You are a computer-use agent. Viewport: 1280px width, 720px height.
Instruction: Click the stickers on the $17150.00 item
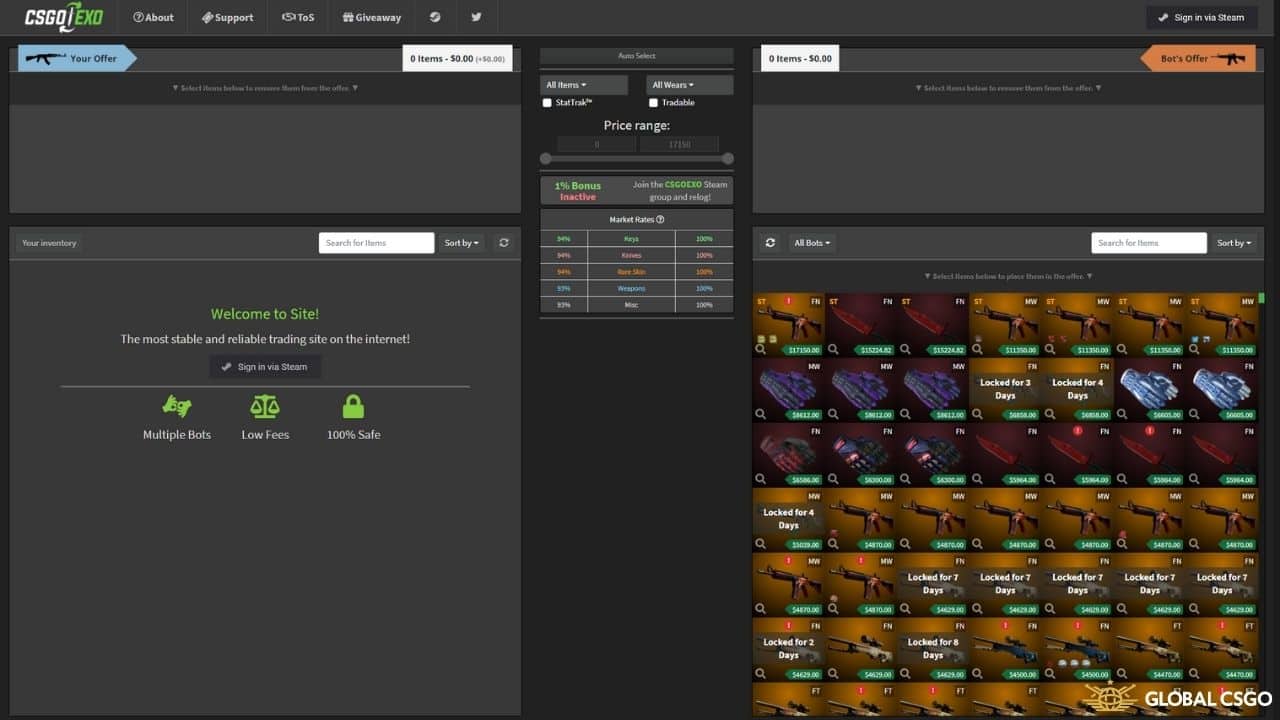[x=765, y=337]
